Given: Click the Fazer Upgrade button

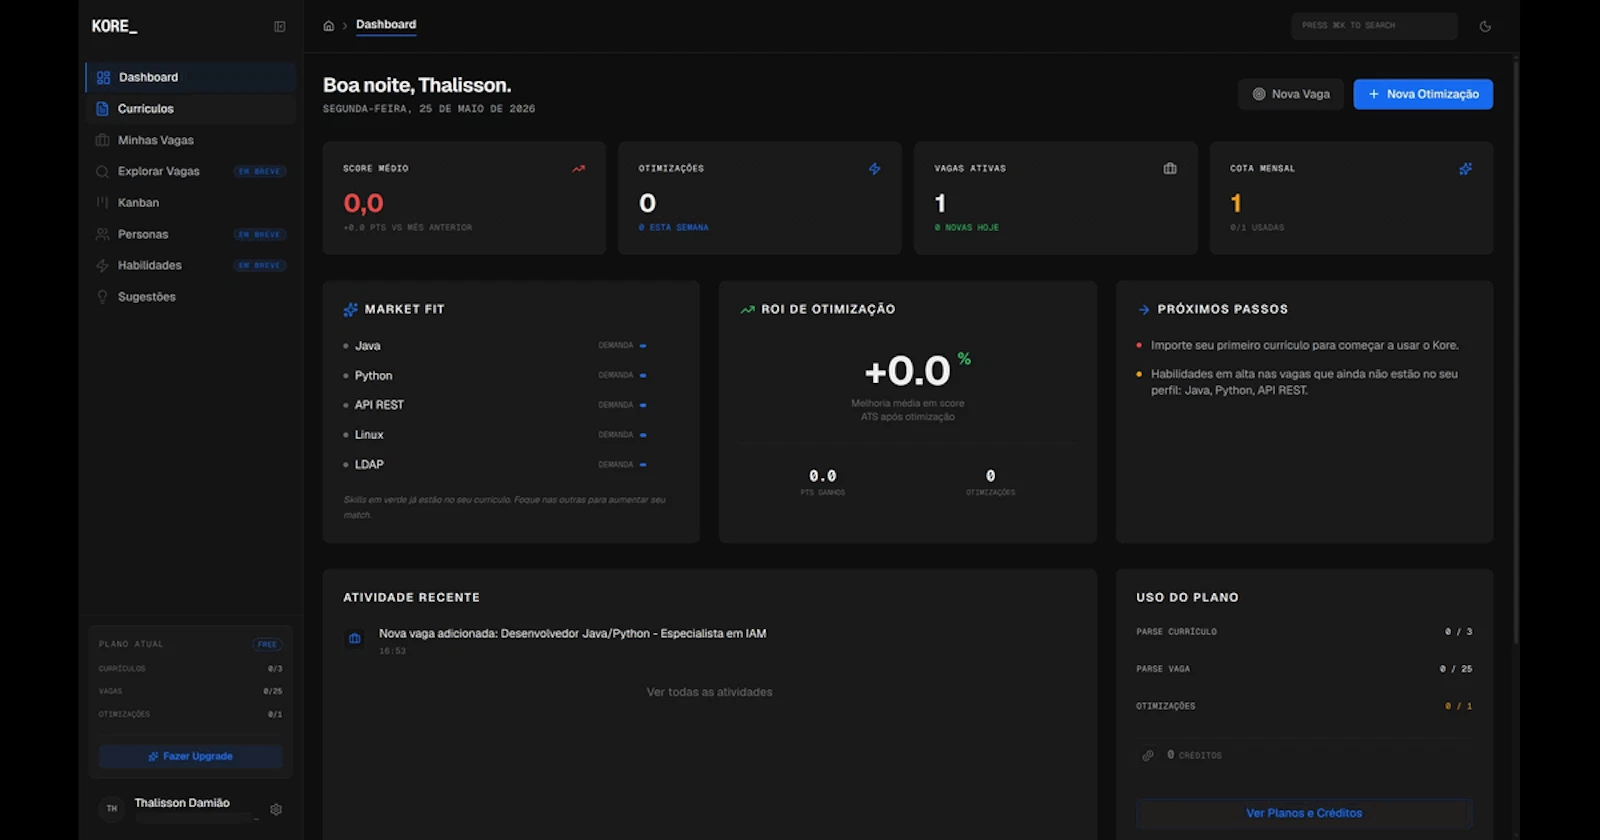Looking at the screenshot, I should (191, 757).
